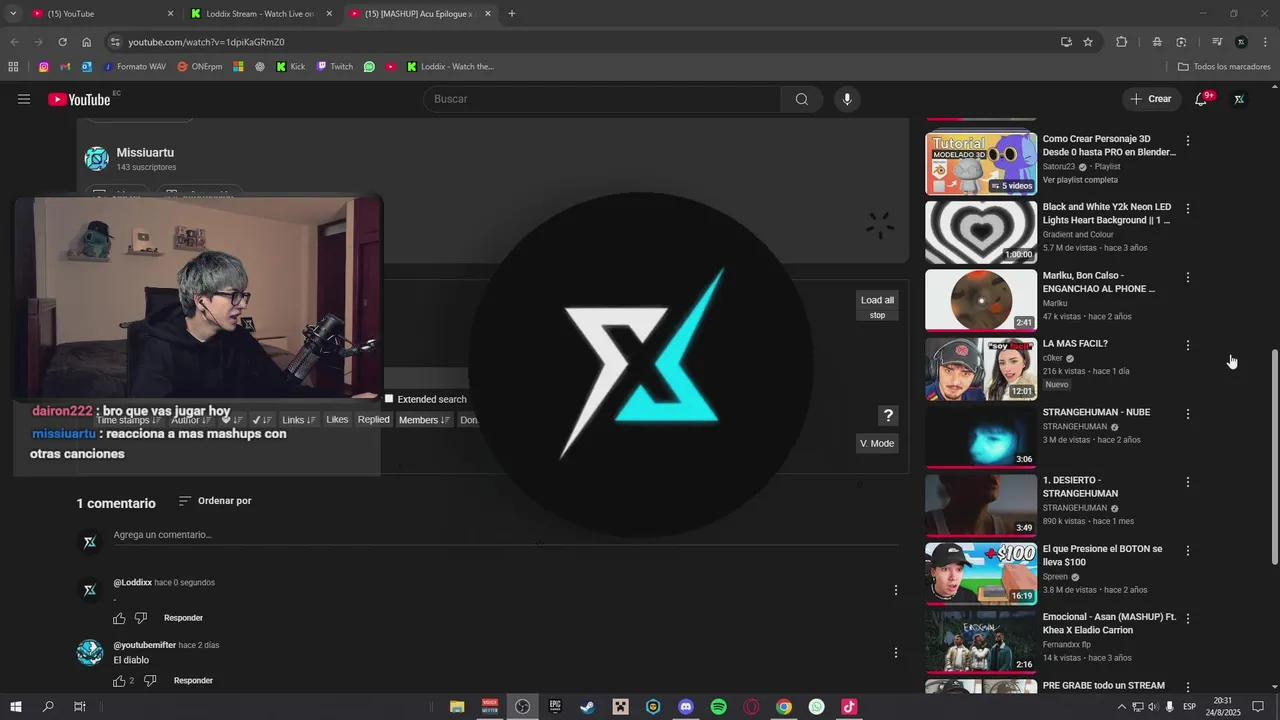This screenshot has height=720, width=1280.
Task: Open the @youtubemifter profile link
Action: (x=145, y=645)
